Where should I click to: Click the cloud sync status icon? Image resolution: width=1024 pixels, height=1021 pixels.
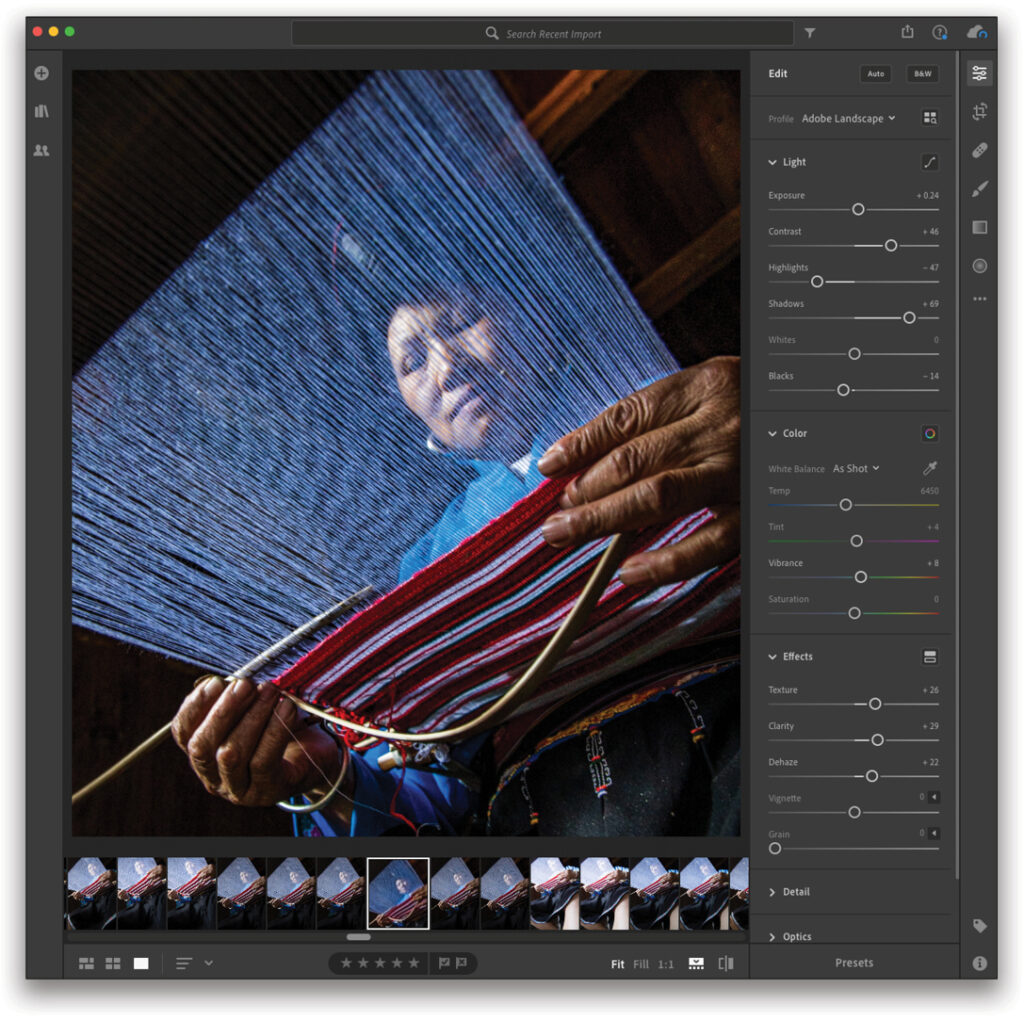click(977, 32)
